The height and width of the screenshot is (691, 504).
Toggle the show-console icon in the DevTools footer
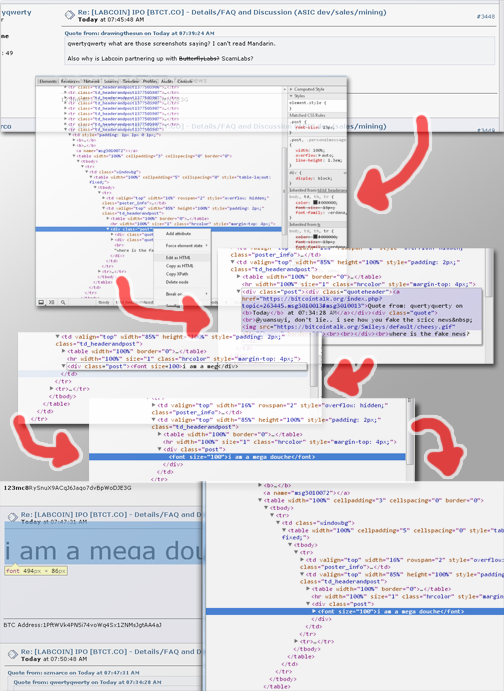click(52, 302)
